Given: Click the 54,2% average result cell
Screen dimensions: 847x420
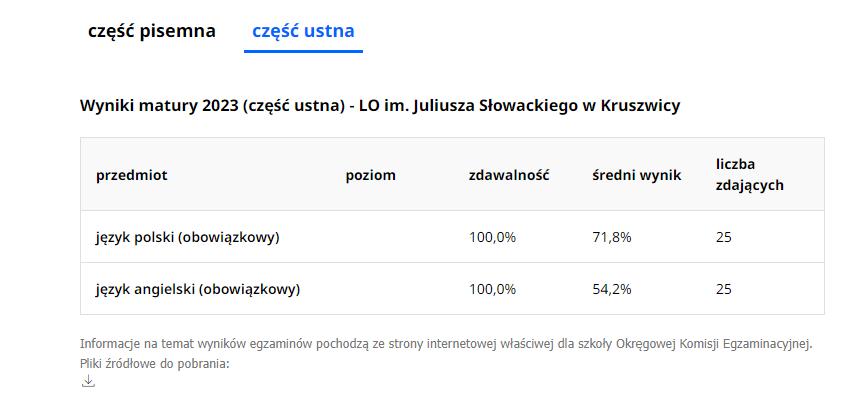Looking at the screenshot, I should click(612, 289).
